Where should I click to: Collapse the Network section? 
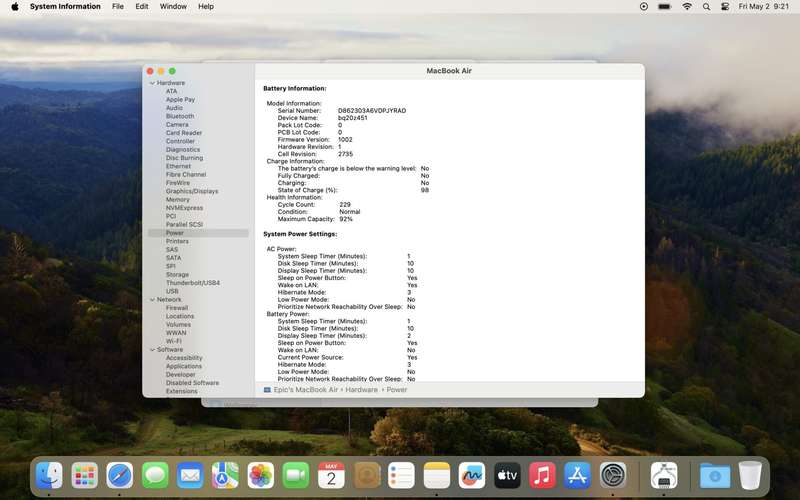pos(152,299)
